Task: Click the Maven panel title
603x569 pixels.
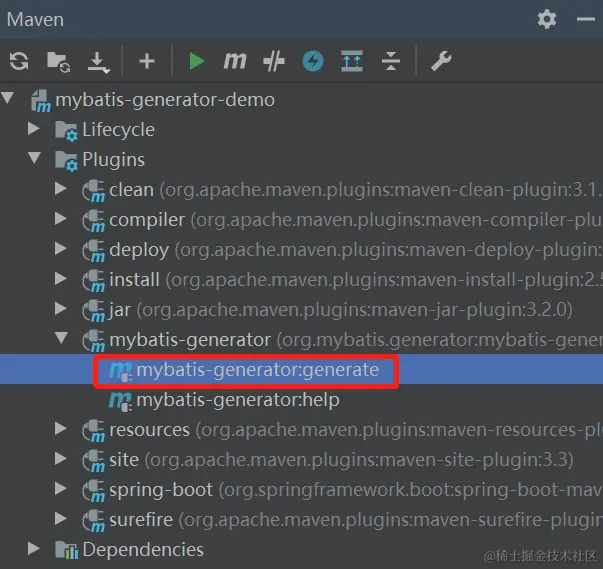Action: click(x=35, y=20)
